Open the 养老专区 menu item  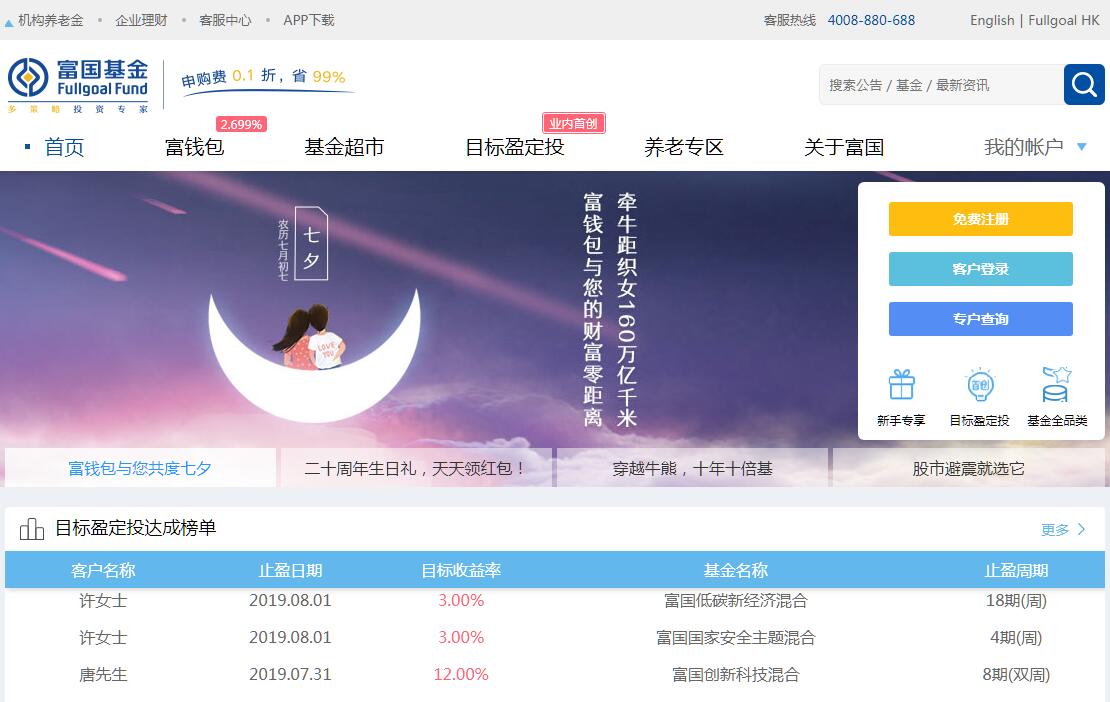click(684, 147)
